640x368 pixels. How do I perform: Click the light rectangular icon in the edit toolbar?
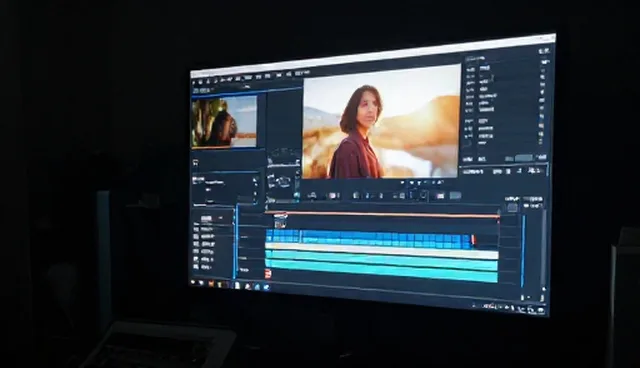click(x=440, y=196)
